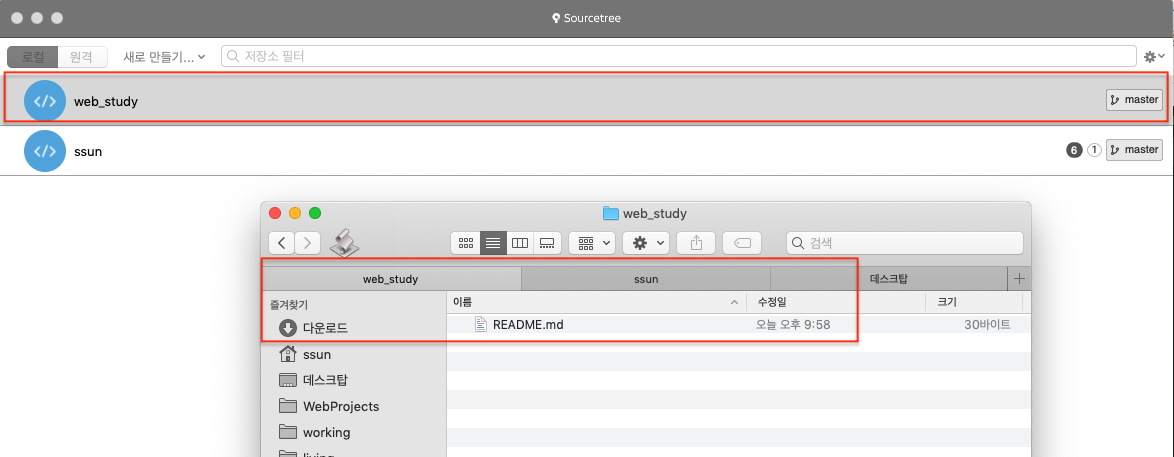This screenshot has width=1174, height=457.
Task: Click README.md modified time 오늘 오후 9:58
Action: tap(794, 324)
